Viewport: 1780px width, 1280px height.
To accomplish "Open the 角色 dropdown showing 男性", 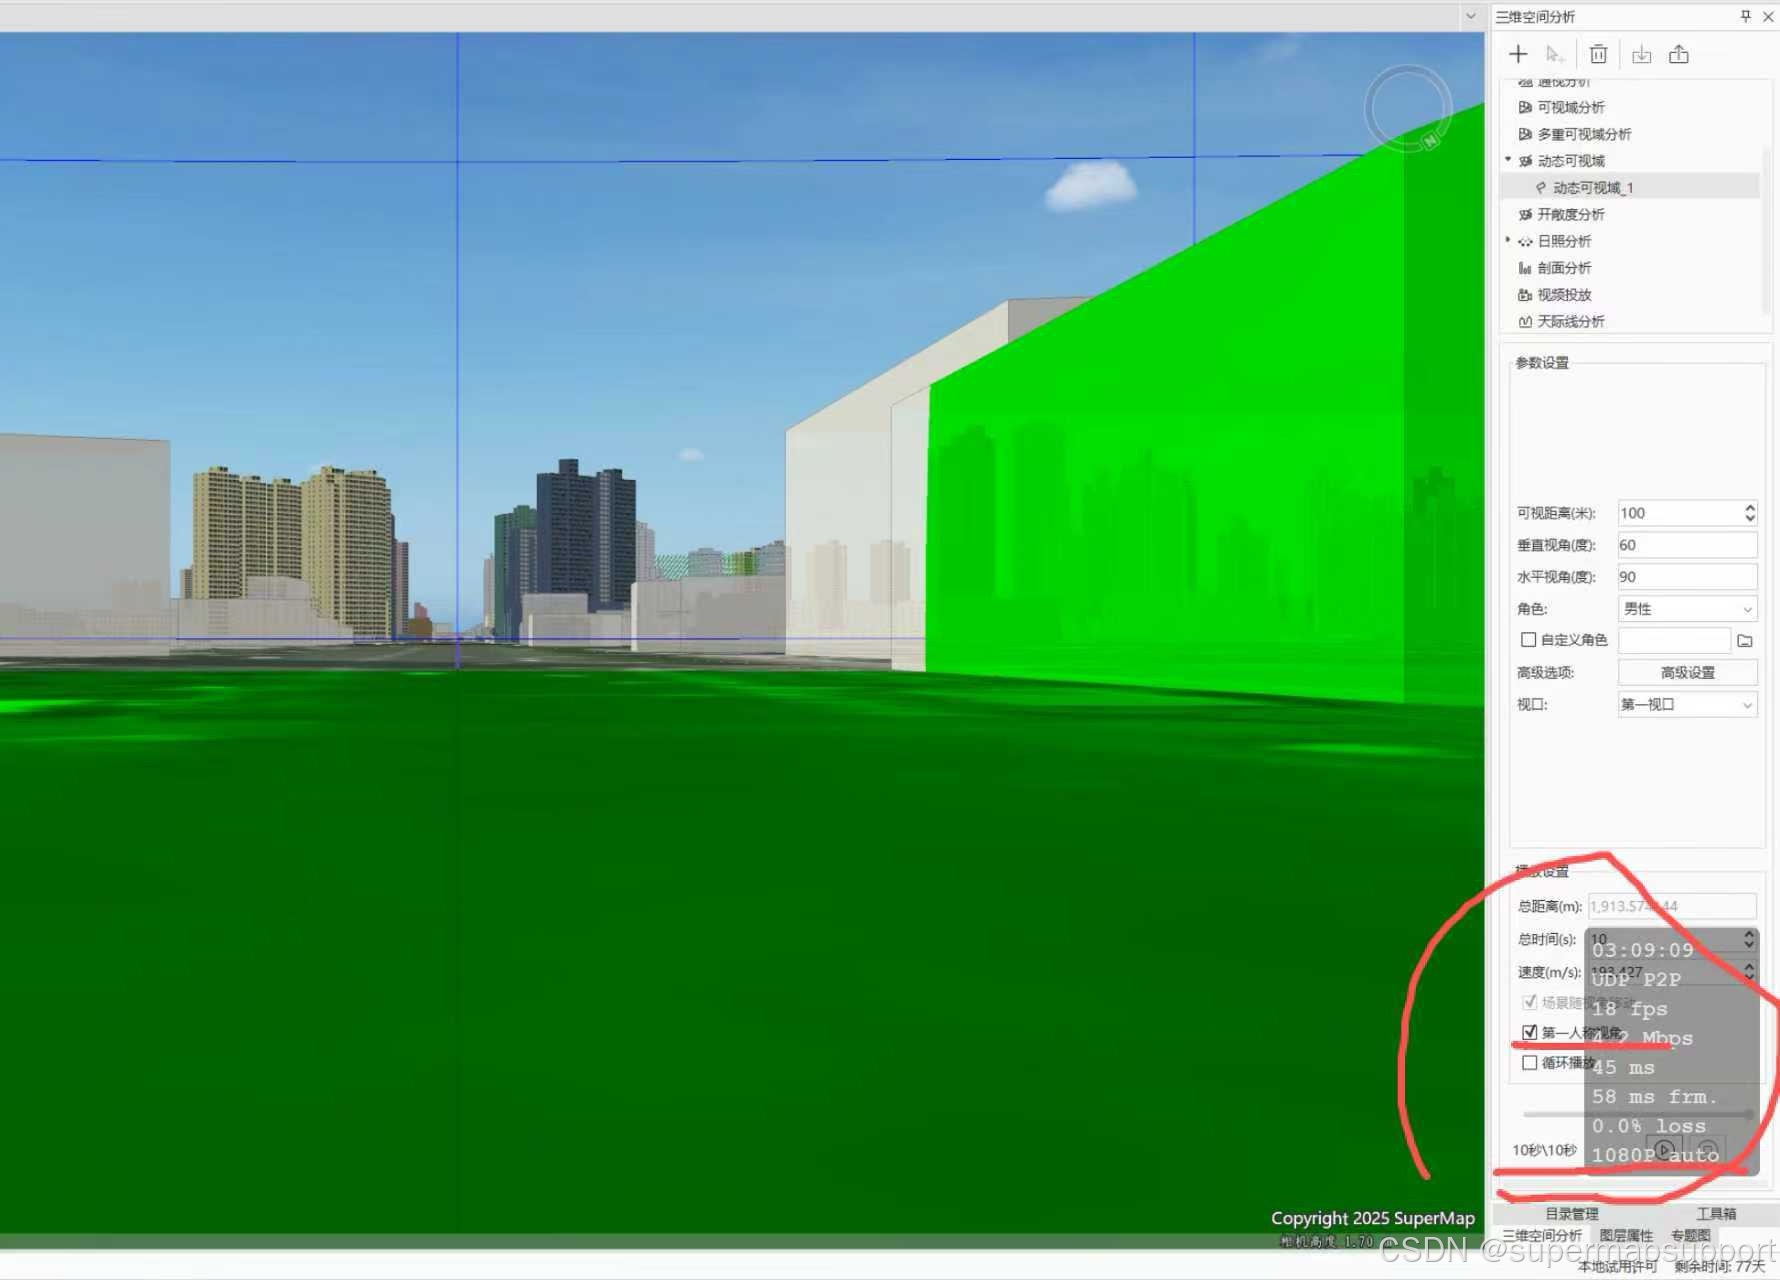I will (x=1687, y=609).
